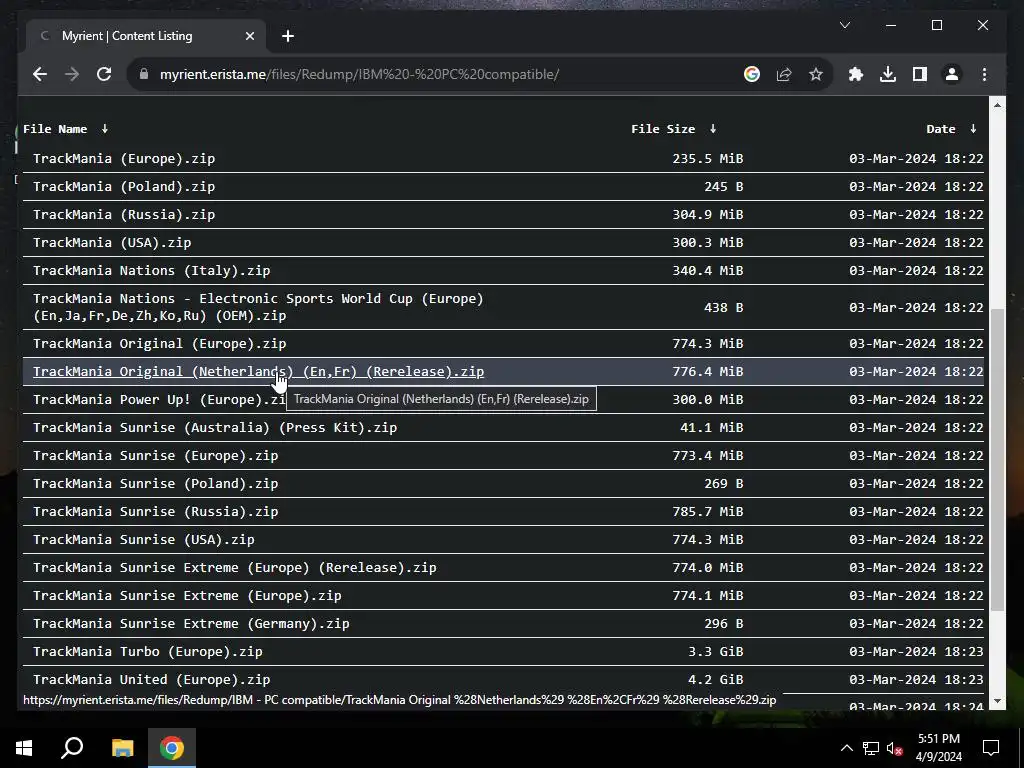Click the address bar URL
The height and width of the screenshot is (768, 1024).
(359, 74)
